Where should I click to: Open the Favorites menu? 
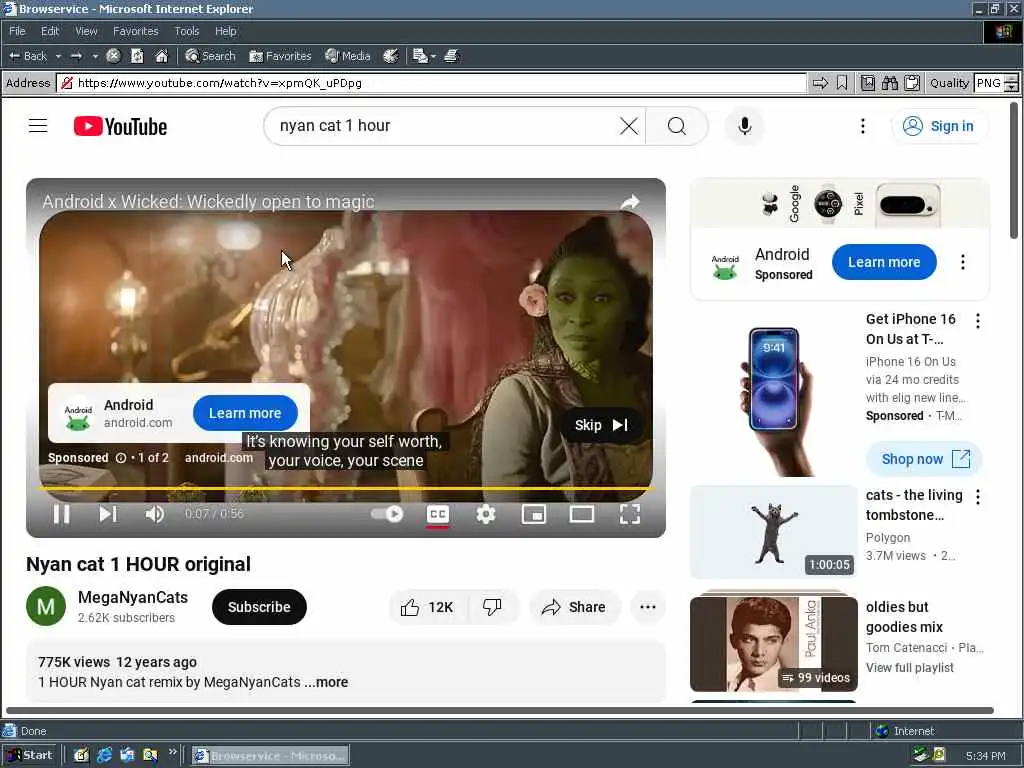coord(135,31)
